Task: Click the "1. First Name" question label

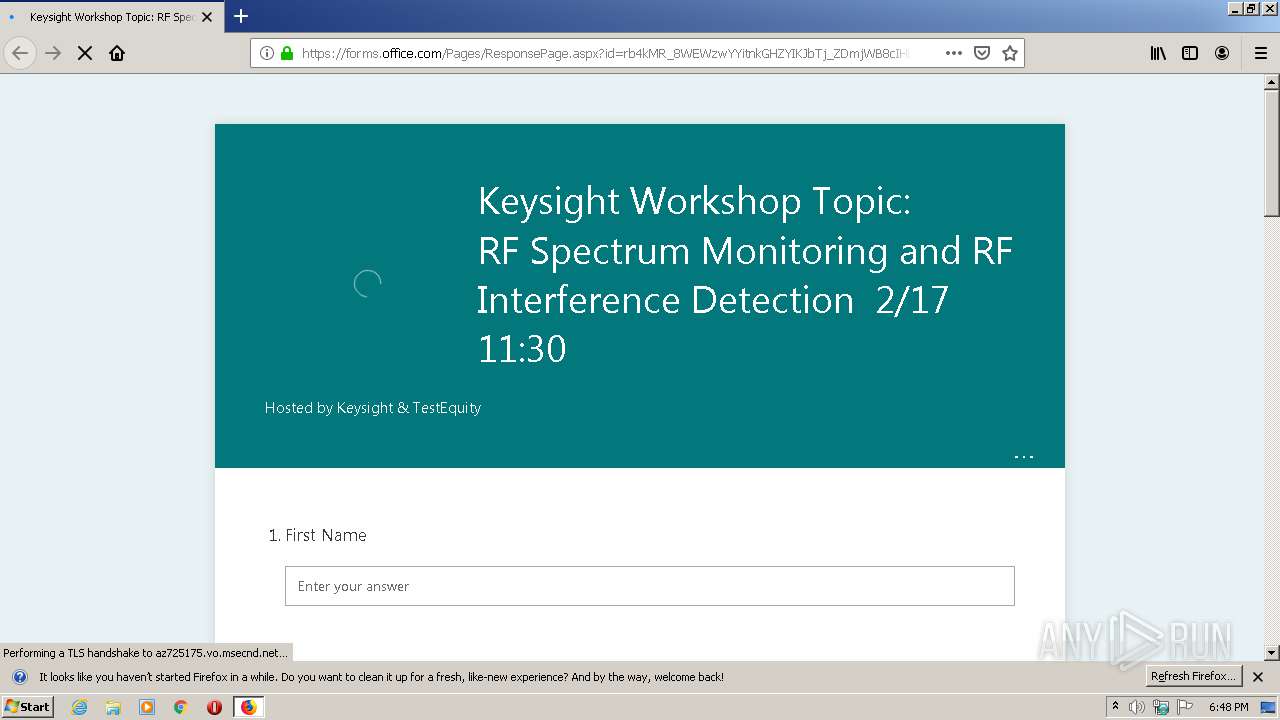Action: click(x=318, y=536)
